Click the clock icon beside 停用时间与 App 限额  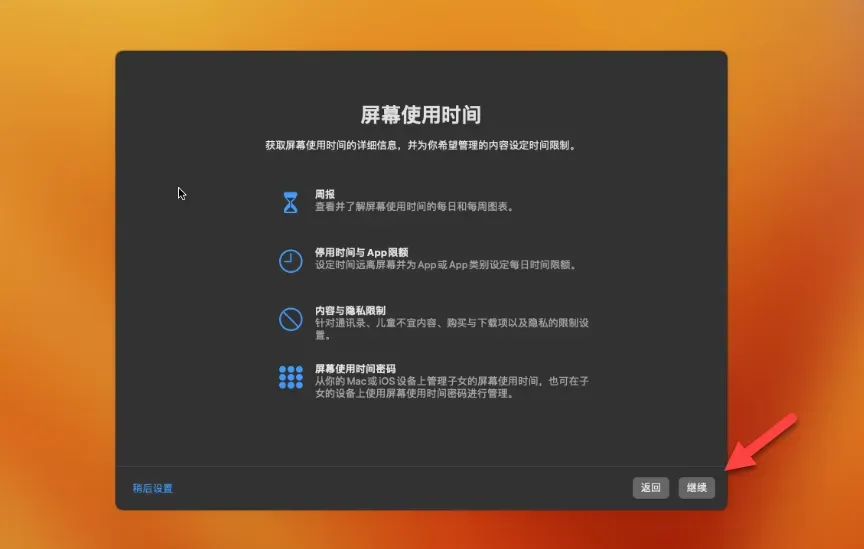290,261
